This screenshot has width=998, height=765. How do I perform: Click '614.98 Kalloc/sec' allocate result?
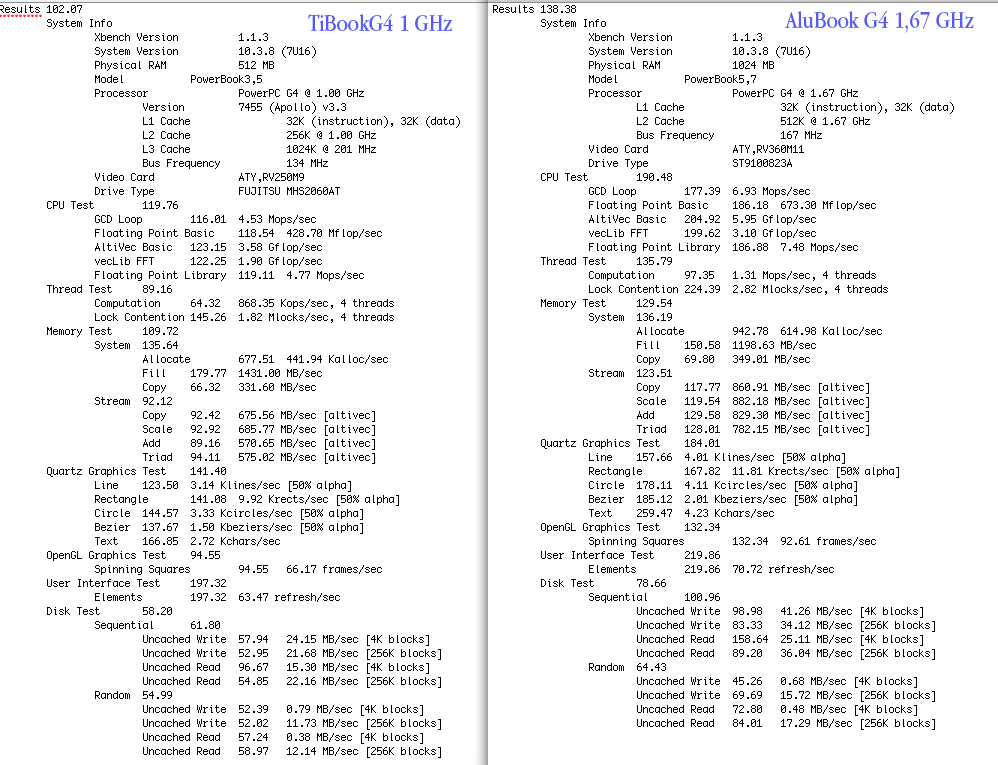[831, 332]
